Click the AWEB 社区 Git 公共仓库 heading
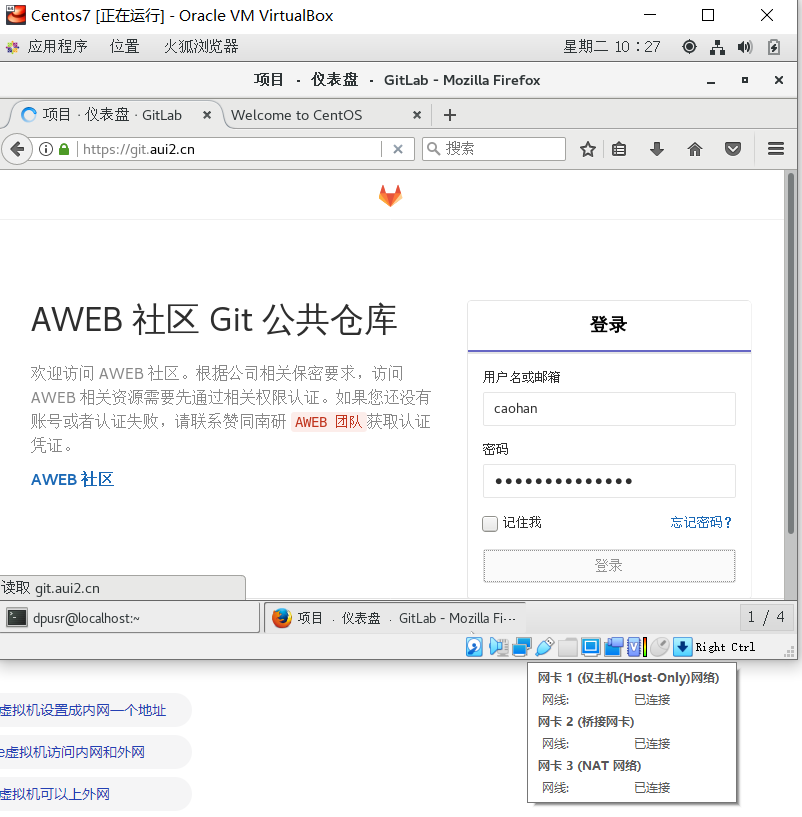Viewport: 802px width, 817px height. pyautogui.click(x=214, y=319)
